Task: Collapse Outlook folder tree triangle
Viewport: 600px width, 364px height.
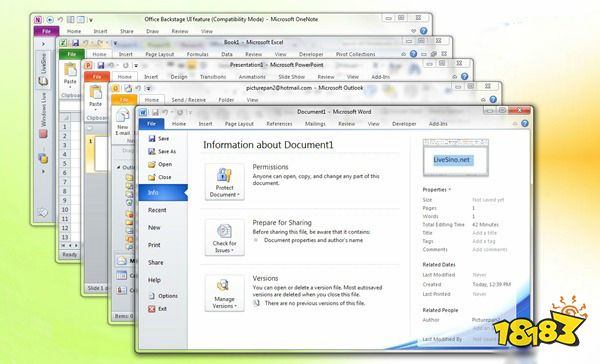Action: coord(118,167)
